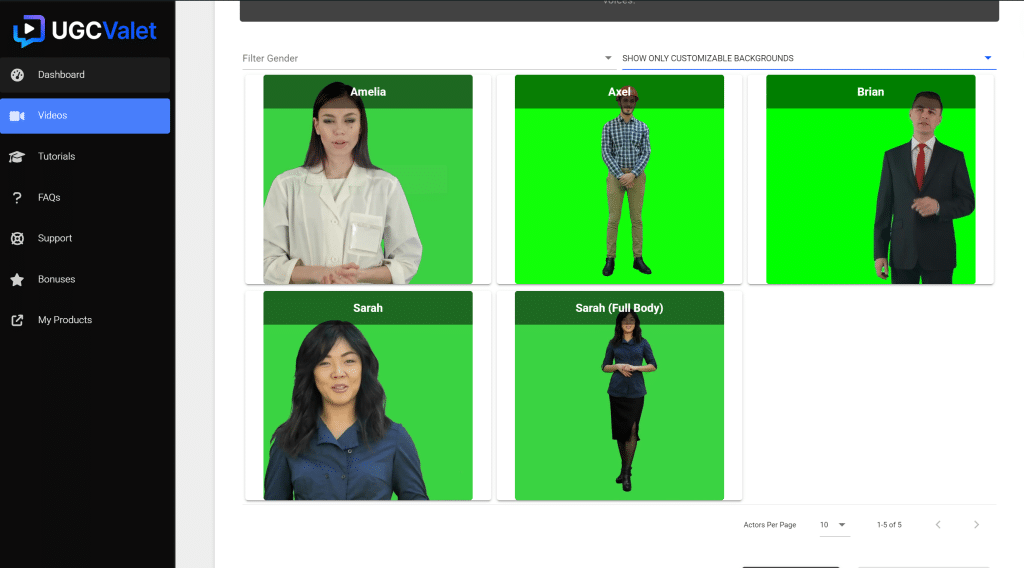Open the Filter Gender dropdown
Viewport: 1024px width, 568px height.
point(428,58)
